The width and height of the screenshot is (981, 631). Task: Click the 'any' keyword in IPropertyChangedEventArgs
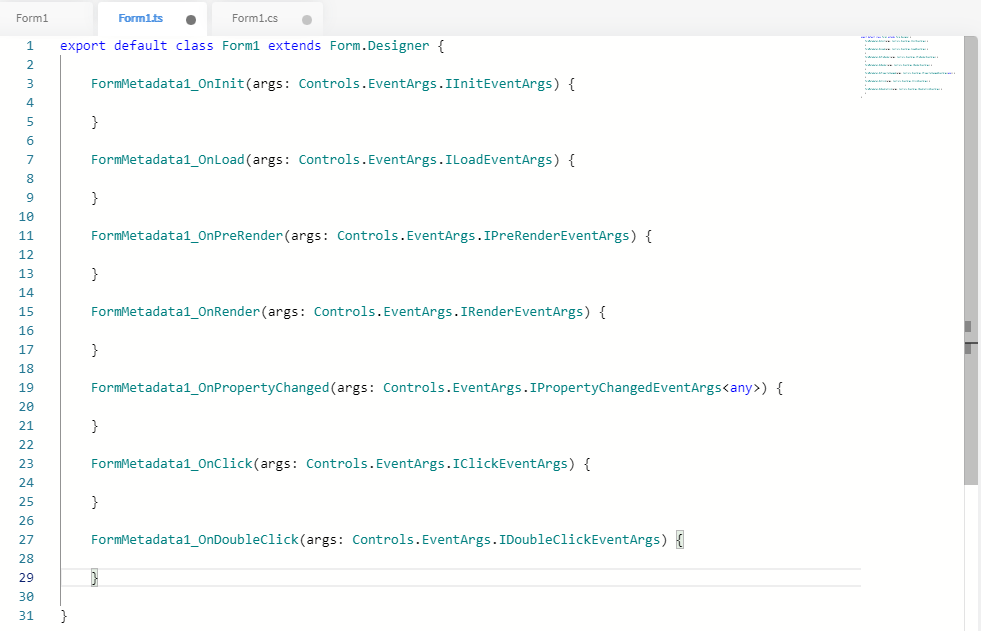[741, 388]
